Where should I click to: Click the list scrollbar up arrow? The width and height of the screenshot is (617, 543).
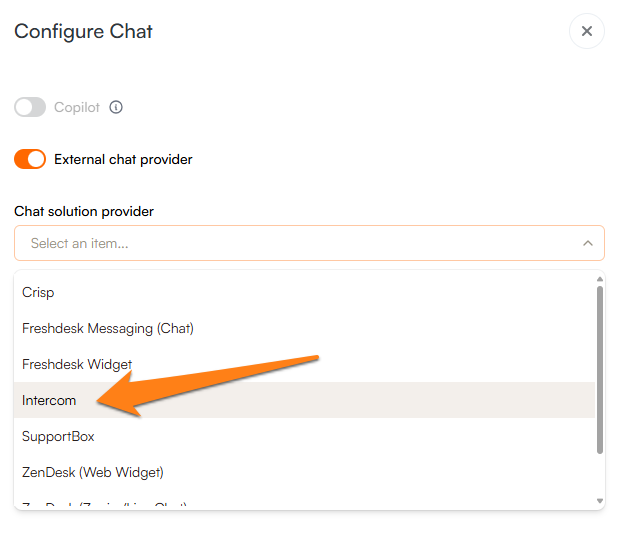[600, 279]
